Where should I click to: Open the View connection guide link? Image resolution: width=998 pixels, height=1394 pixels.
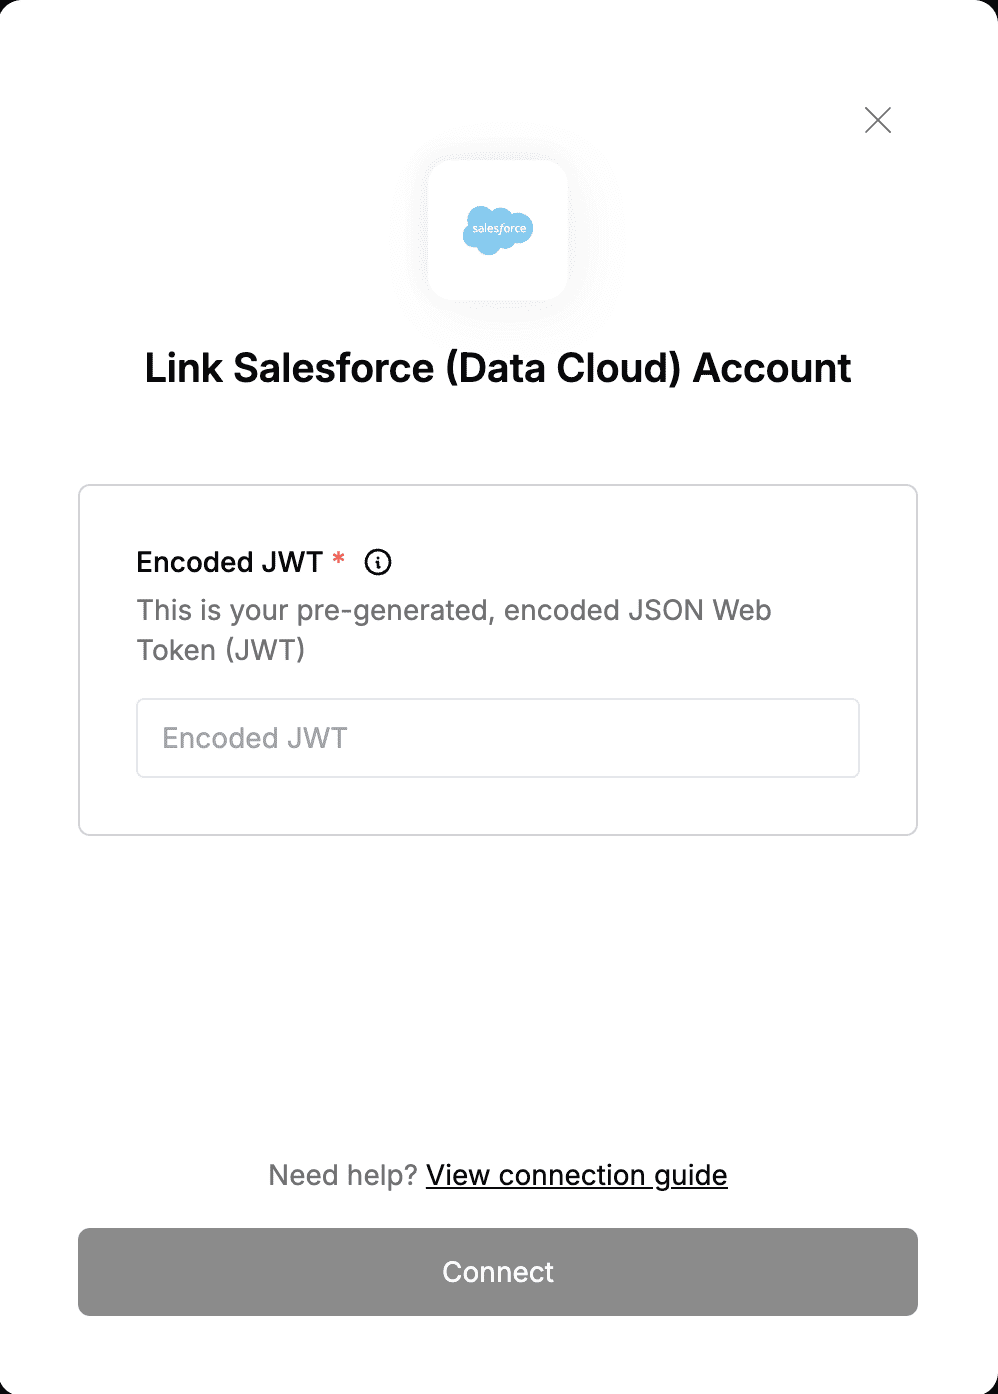[x=577, y=1175]
